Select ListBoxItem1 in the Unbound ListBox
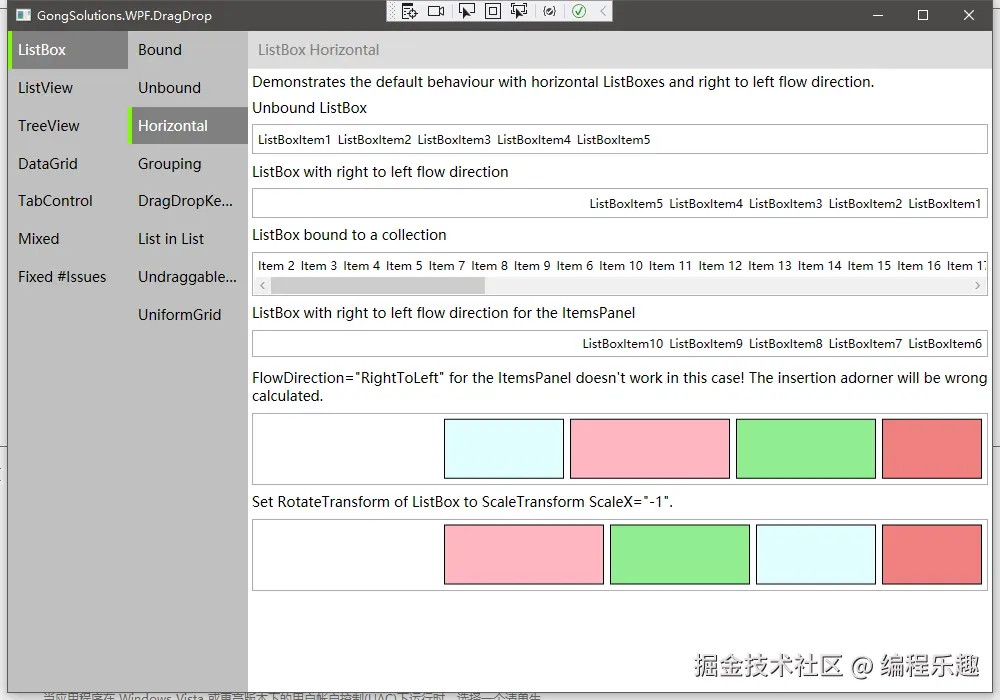1000x700 pixels. coord(294,140)
